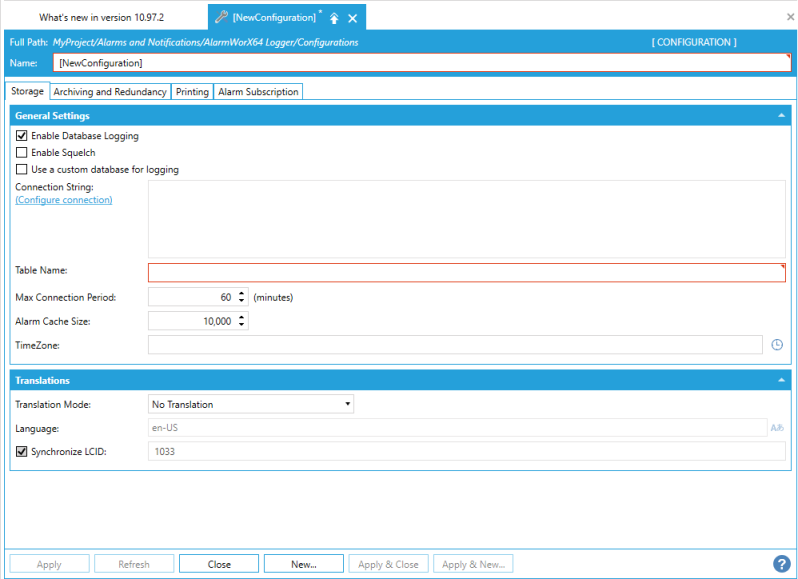Click the Language picker icon
The image size is (798, 579).
tap(777, 428)
